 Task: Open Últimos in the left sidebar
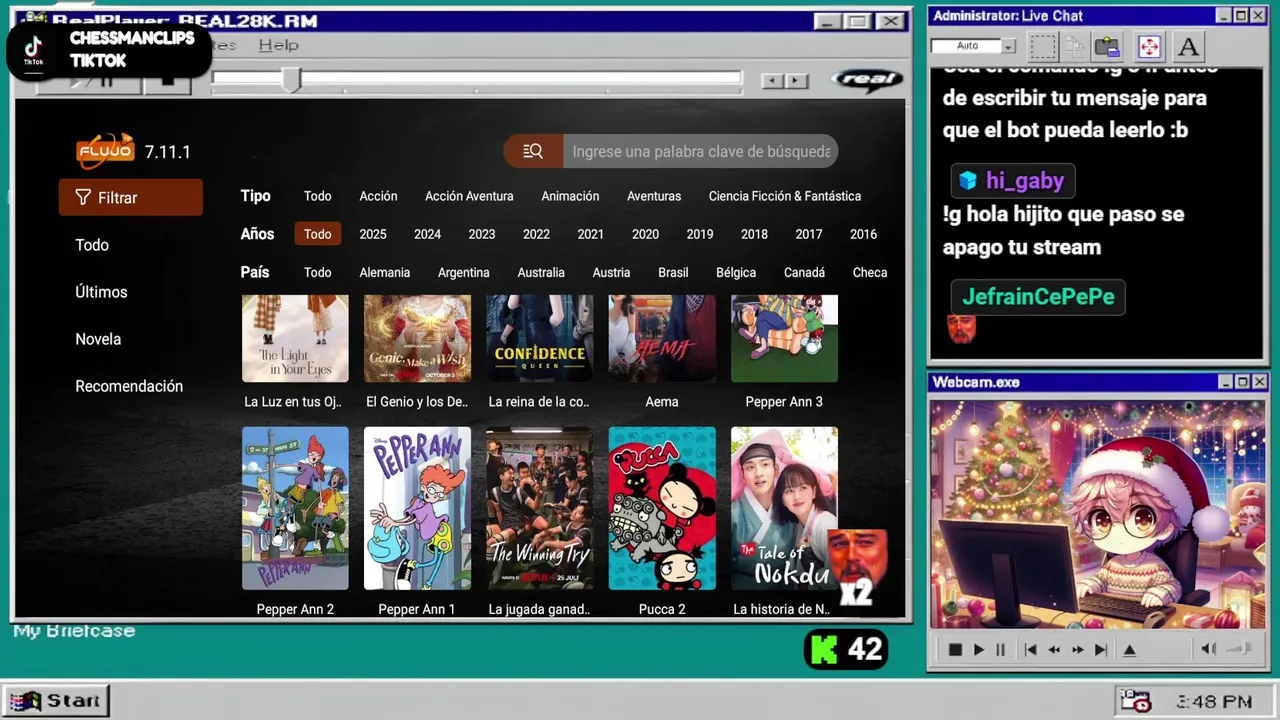pyautogui.click(x=101, y=292)
